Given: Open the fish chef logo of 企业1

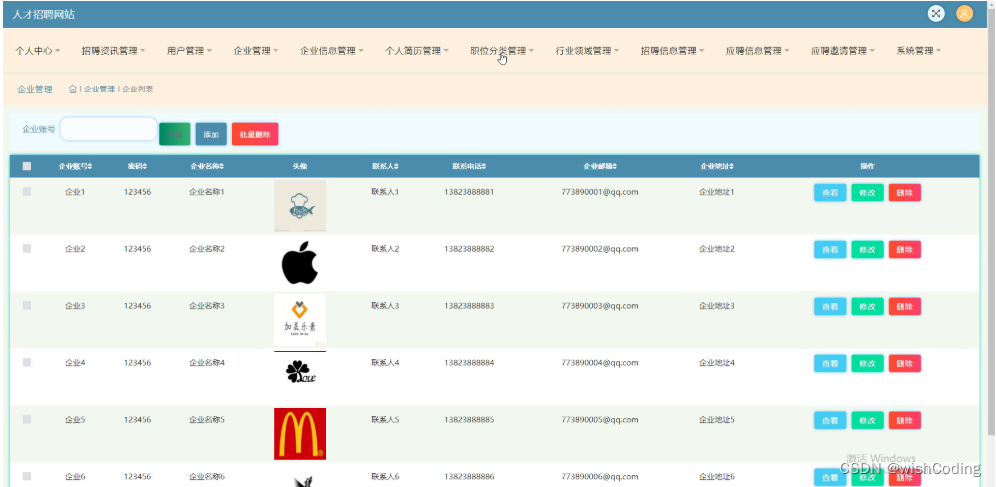Looking at the screenshot, I should pos(300,206).
